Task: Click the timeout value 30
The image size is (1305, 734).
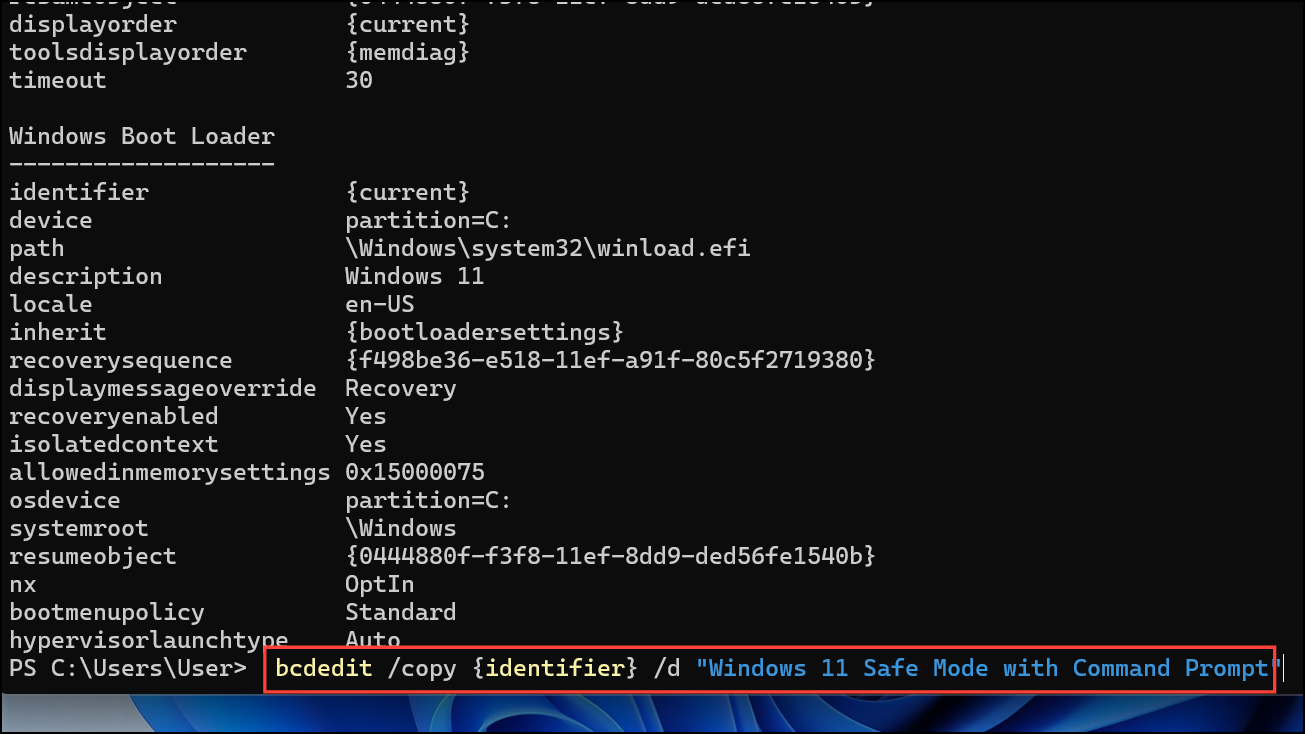Action: click(359, 80)
